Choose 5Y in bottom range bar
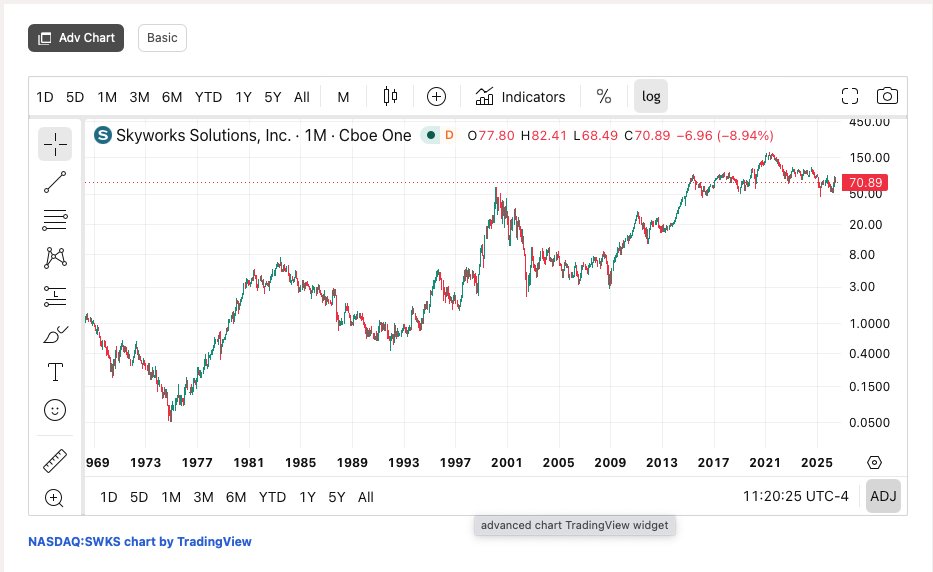Viewport: 933px width, 572px height. 337,497
